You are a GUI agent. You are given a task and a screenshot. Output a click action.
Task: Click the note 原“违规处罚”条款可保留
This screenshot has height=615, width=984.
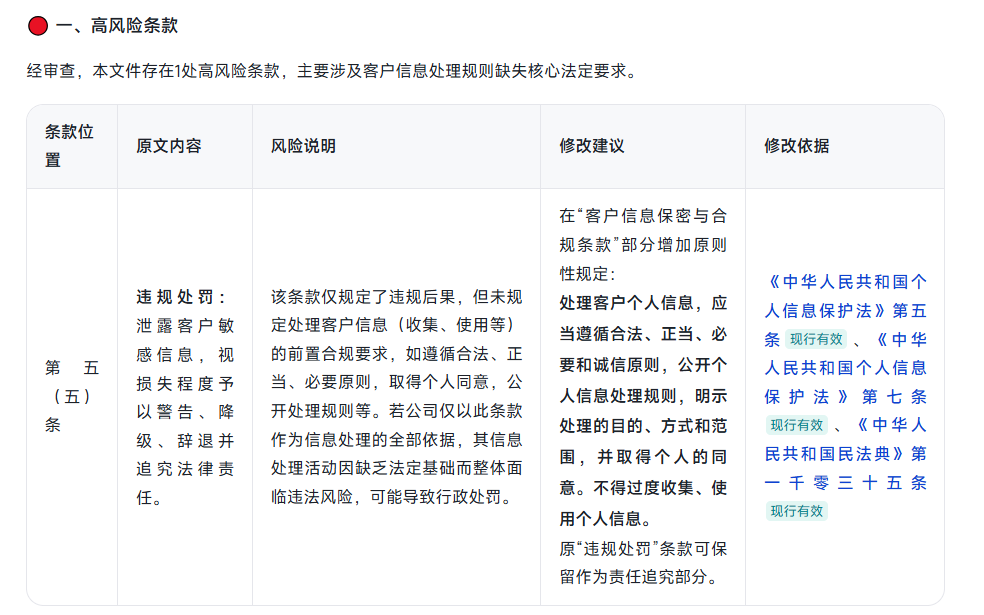coord(643,563)
